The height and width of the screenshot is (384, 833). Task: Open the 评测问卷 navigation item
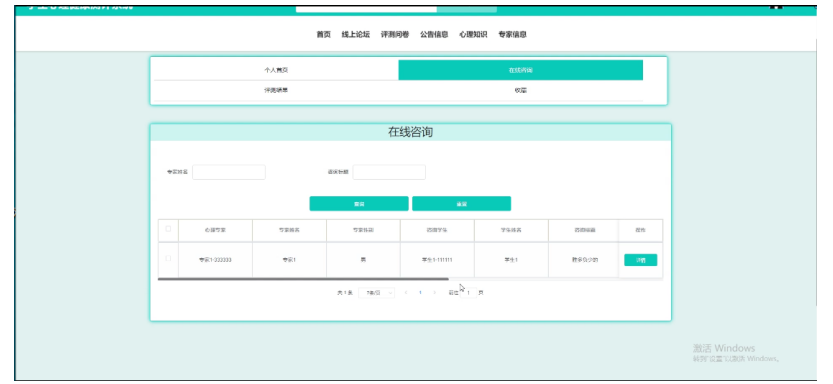(395, 35)
